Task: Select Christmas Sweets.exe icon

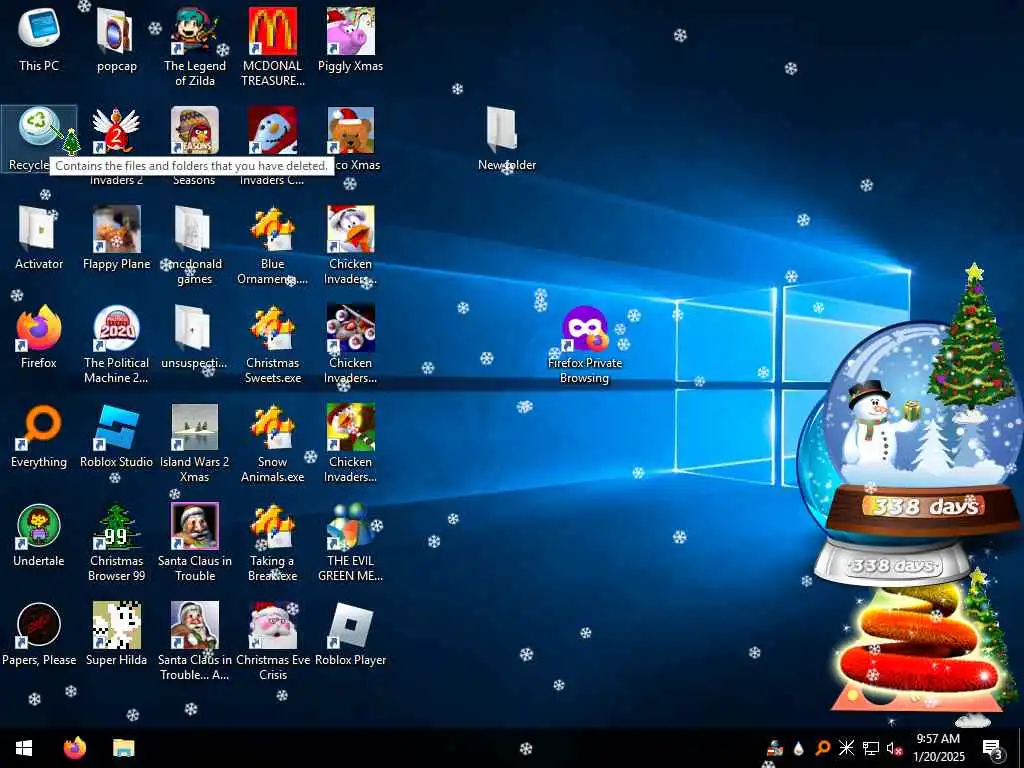Action: pyautogui.click(x=272, y=343)
